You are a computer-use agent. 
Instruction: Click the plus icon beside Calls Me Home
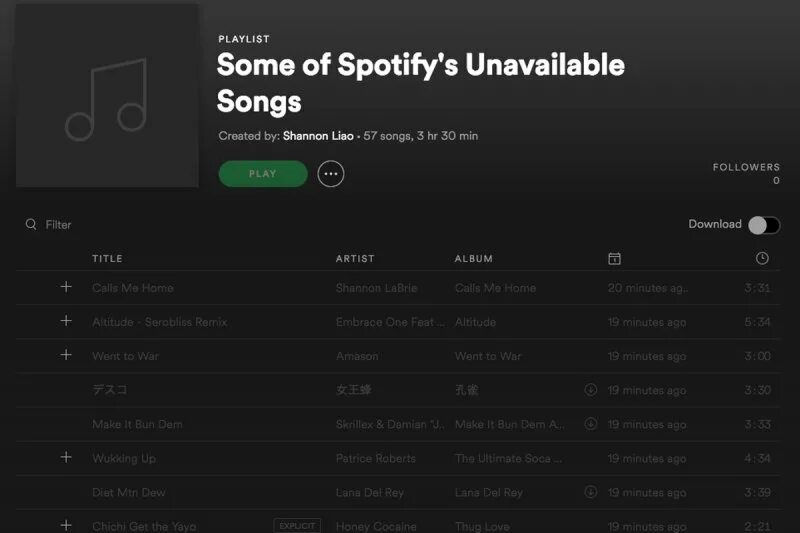66,287
